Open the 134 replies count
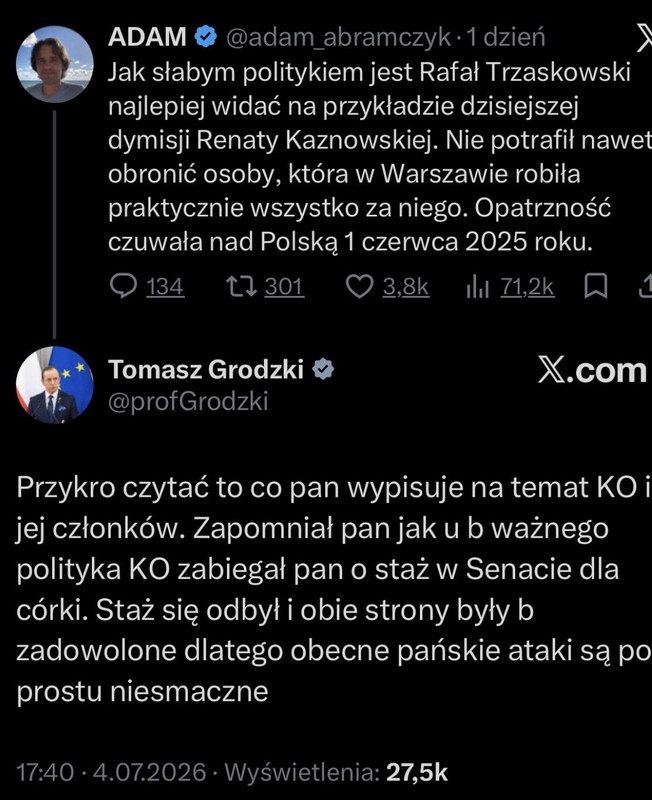652x800 pixels. click(165, 287)
